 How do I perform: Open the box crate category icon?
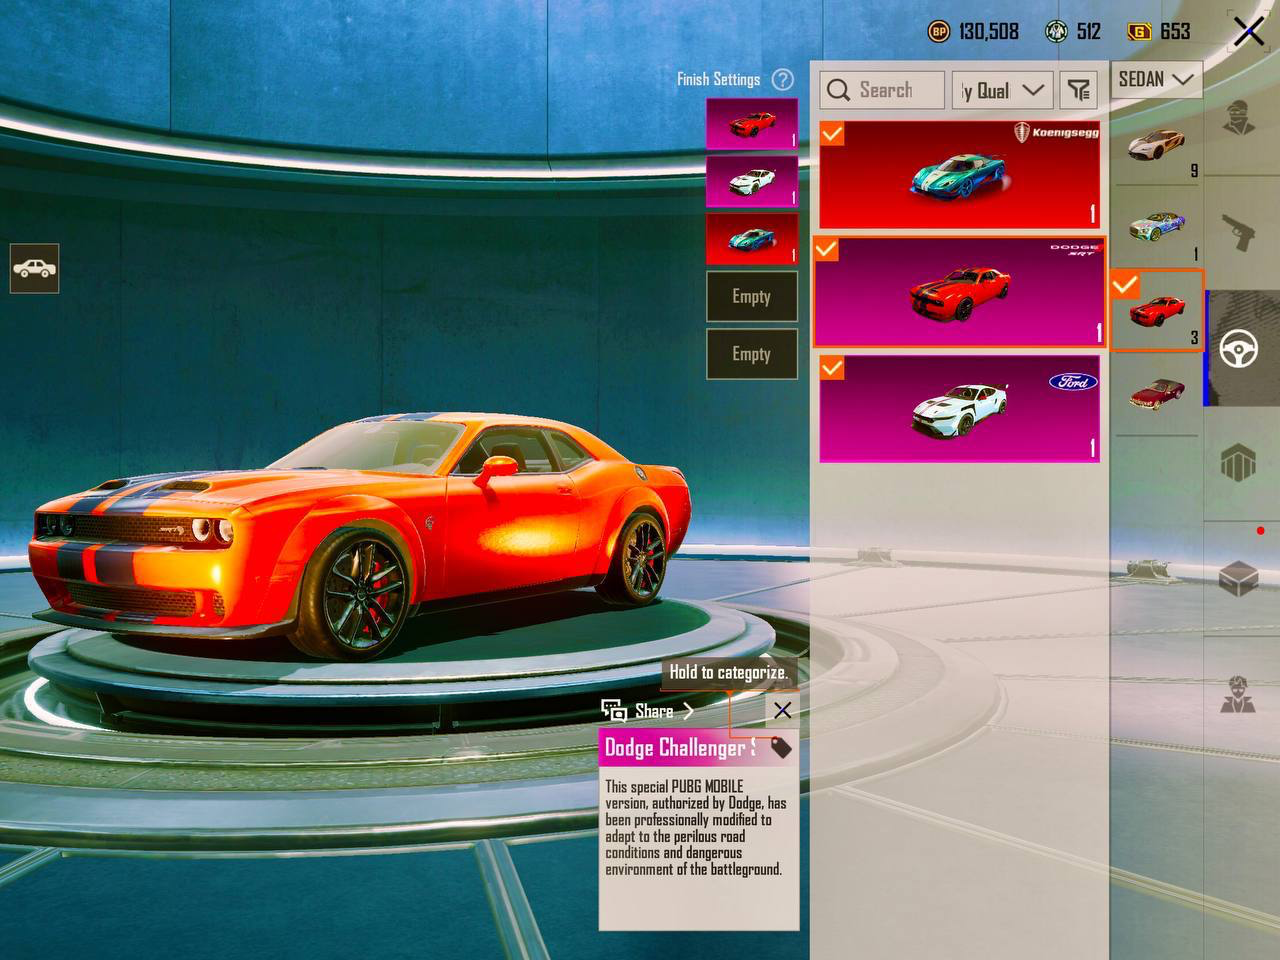pos(1238,578)
